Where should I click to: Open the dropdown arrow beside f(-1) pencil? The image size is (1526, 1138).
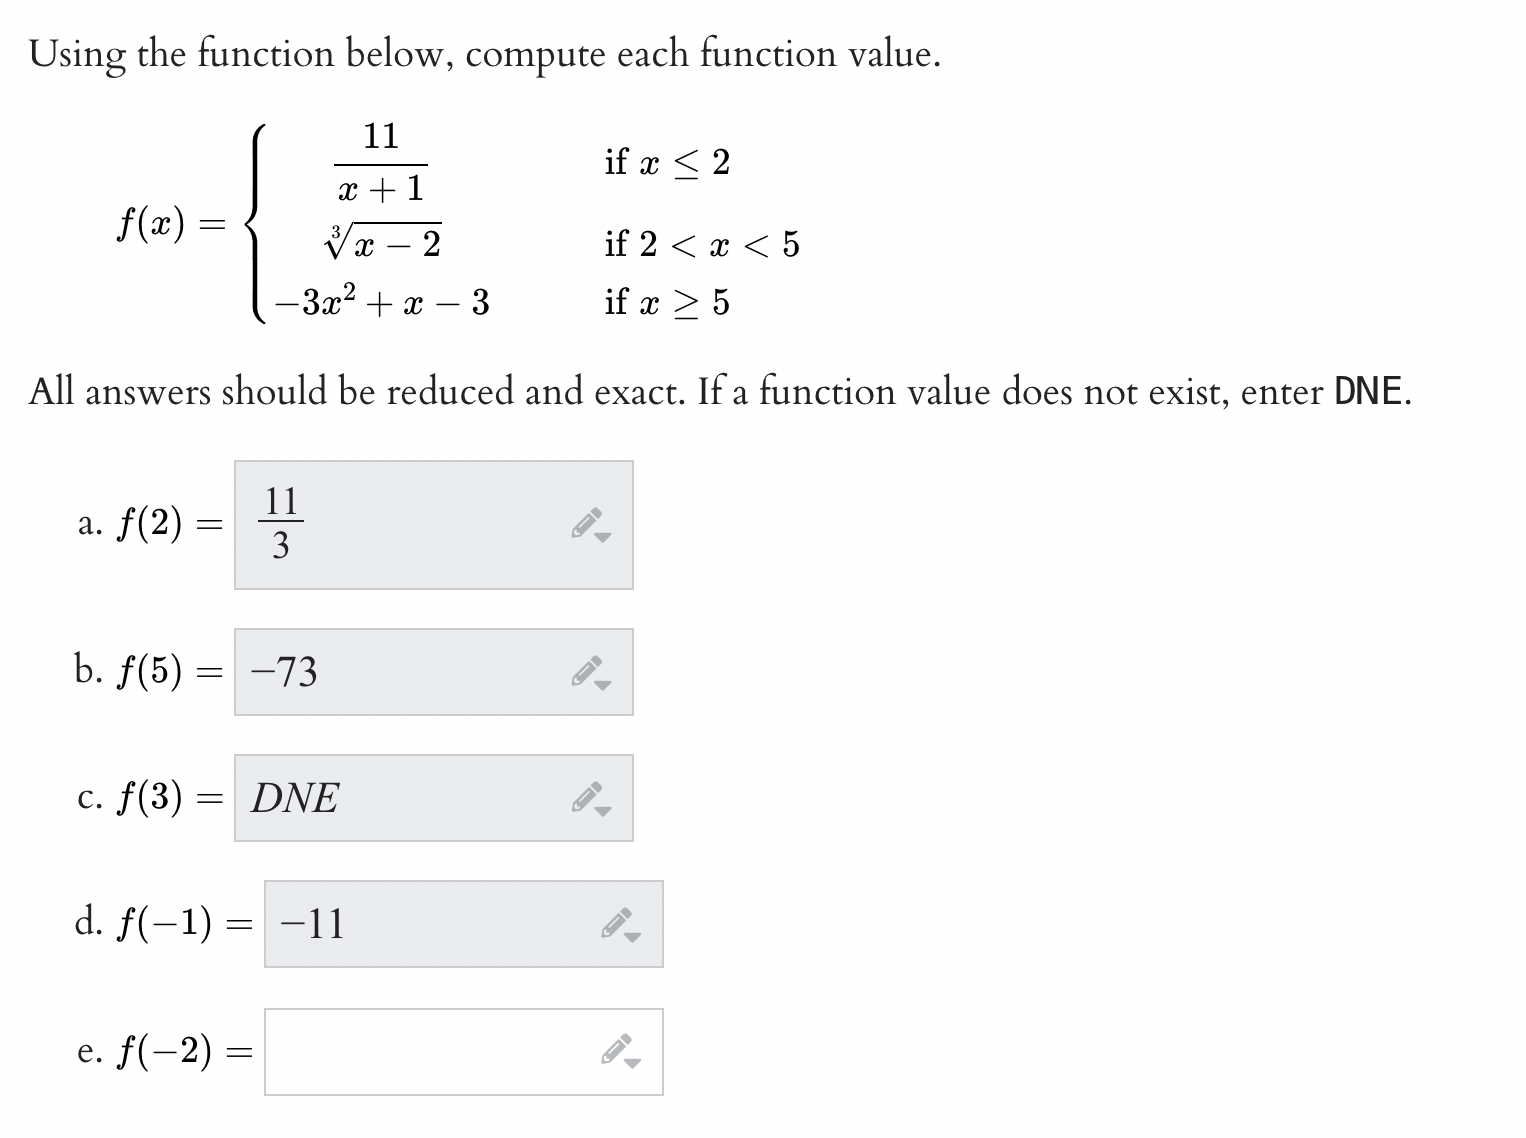pos(631,938)
